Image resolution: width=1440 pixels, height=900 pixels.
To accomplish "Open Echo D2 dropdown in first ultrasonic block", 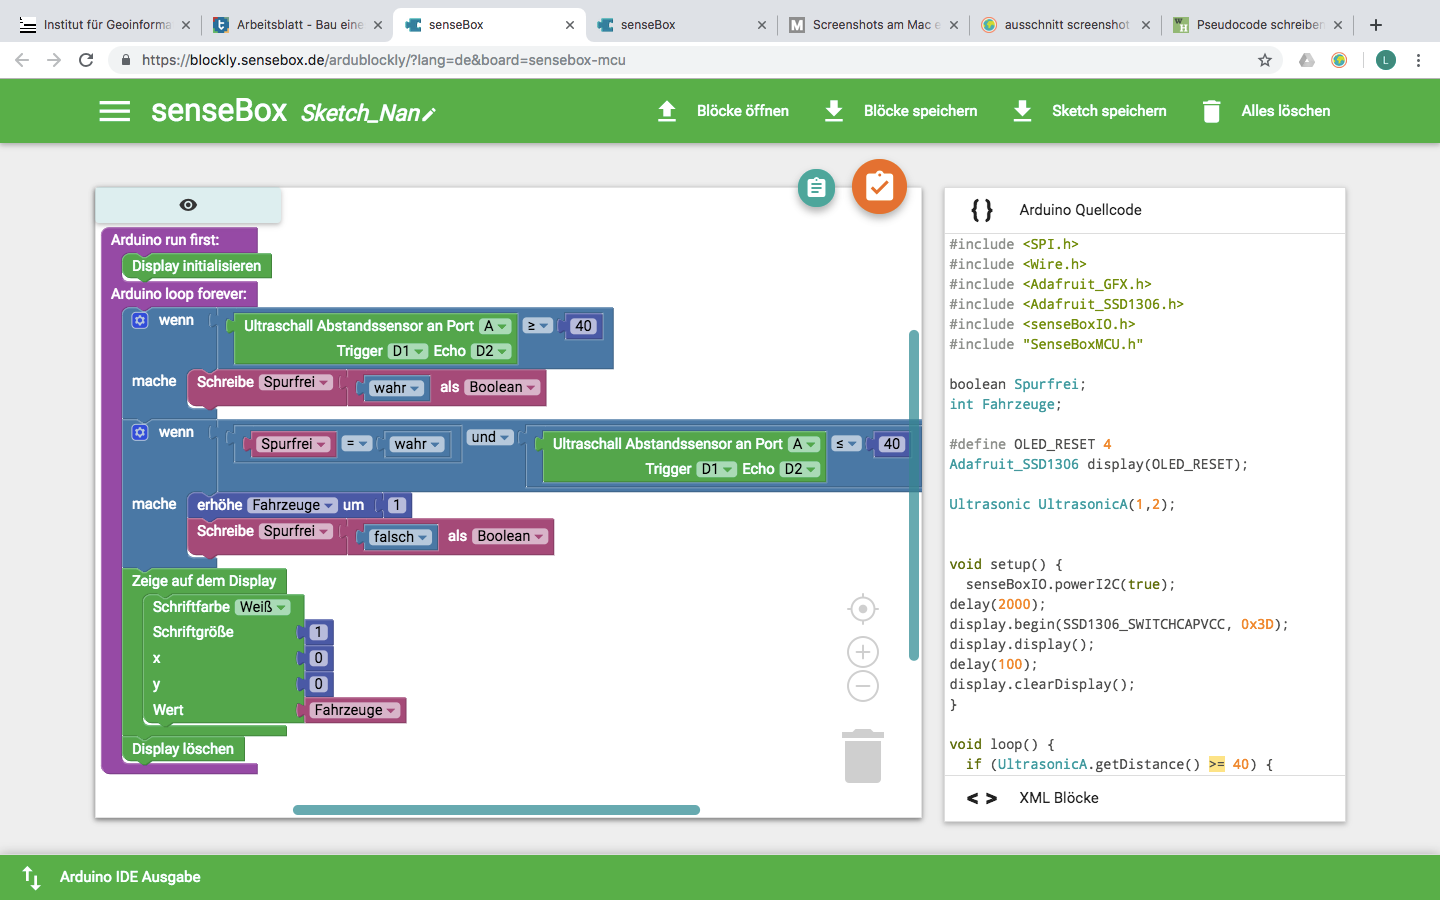I will [x=492, y=351].
